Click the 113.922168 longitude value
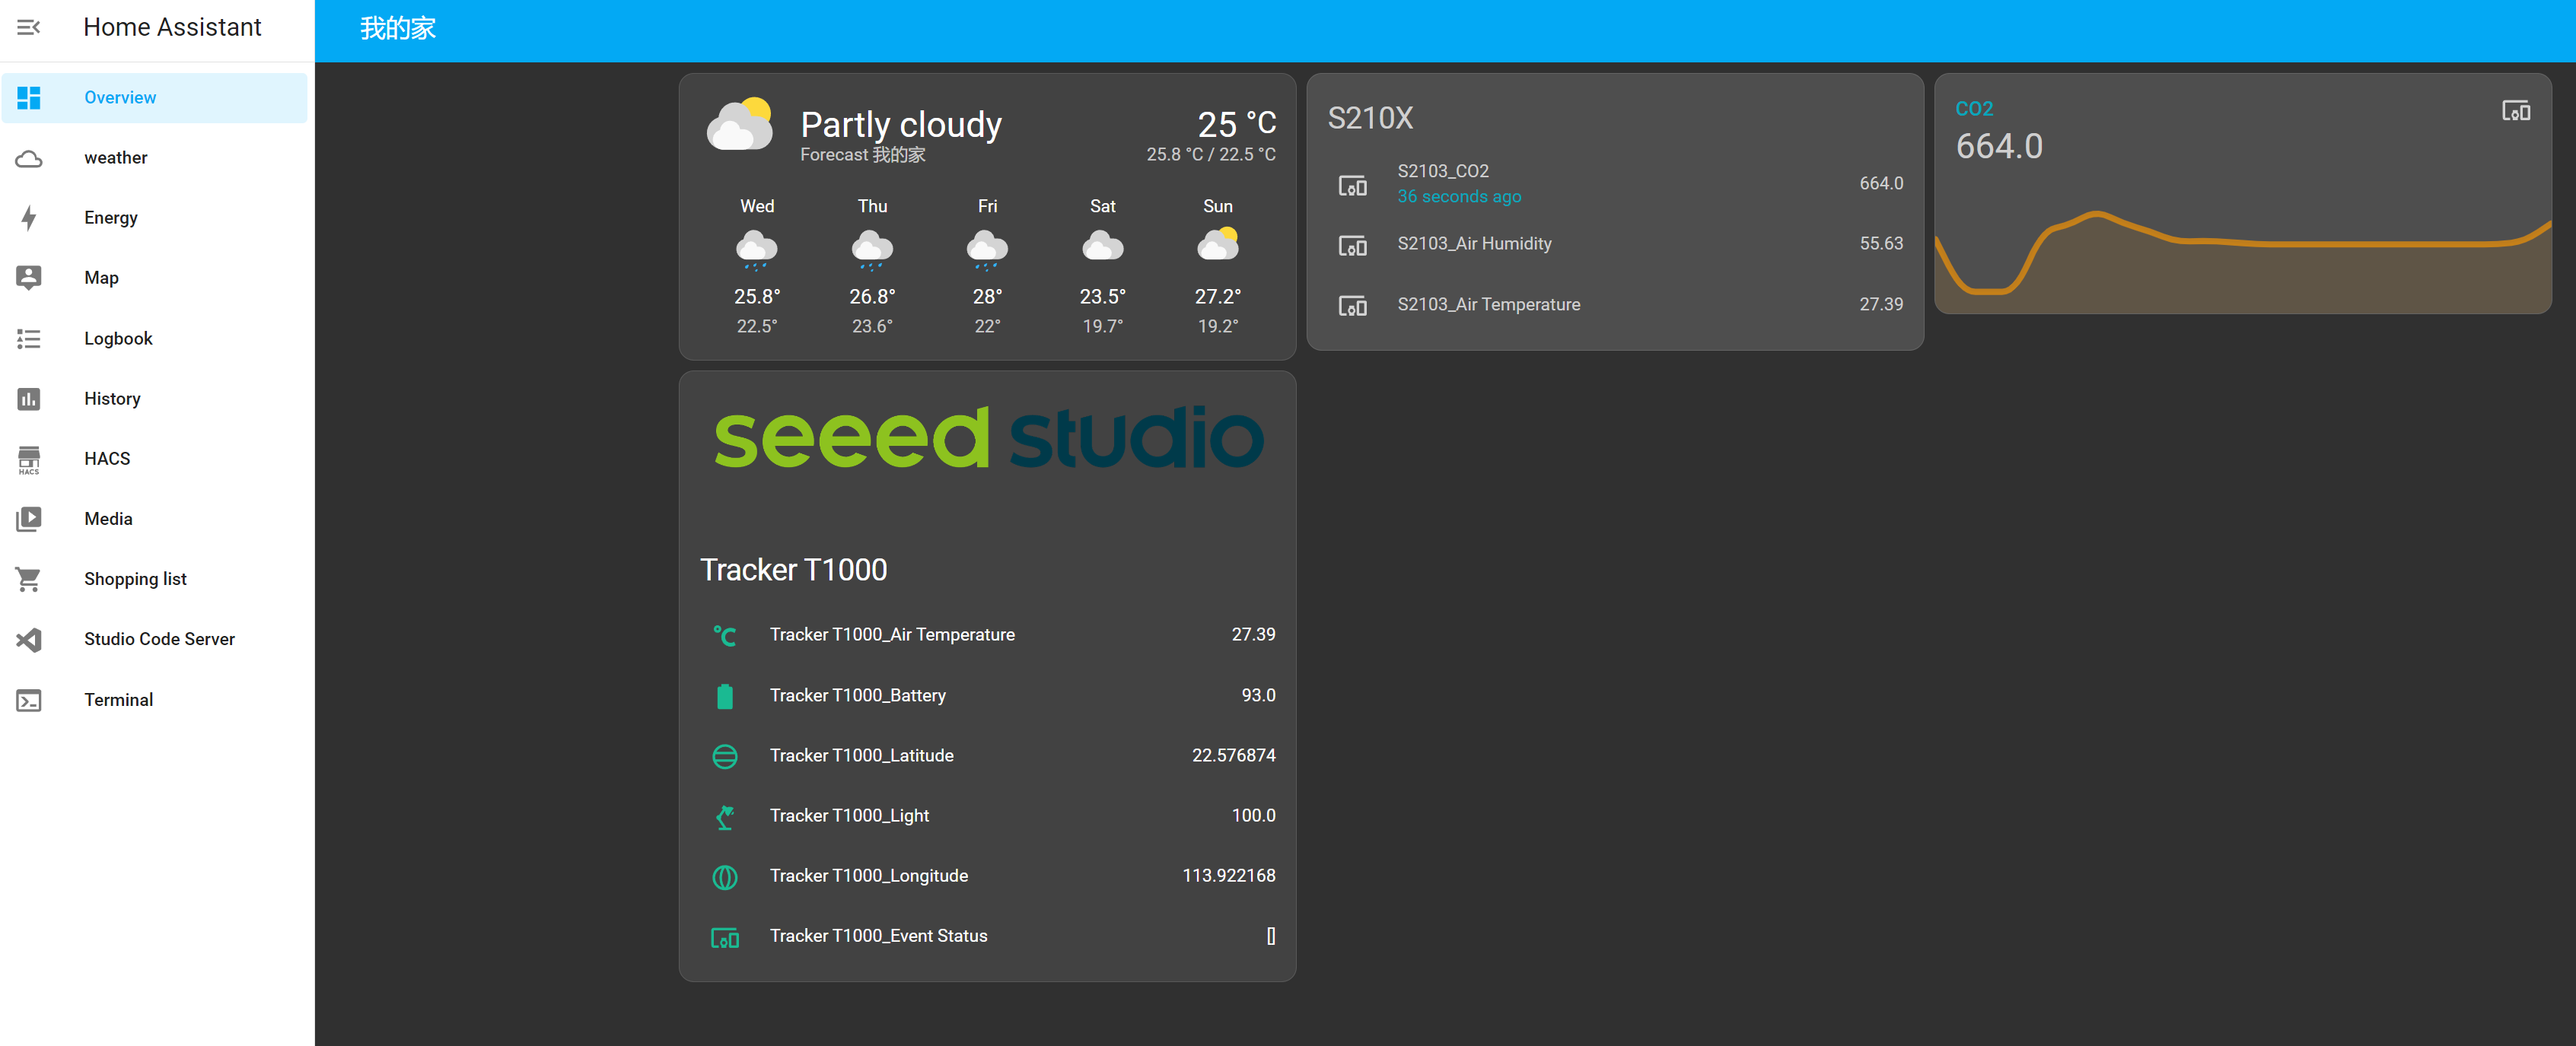2576x1046 pixels. (1229, 876)
